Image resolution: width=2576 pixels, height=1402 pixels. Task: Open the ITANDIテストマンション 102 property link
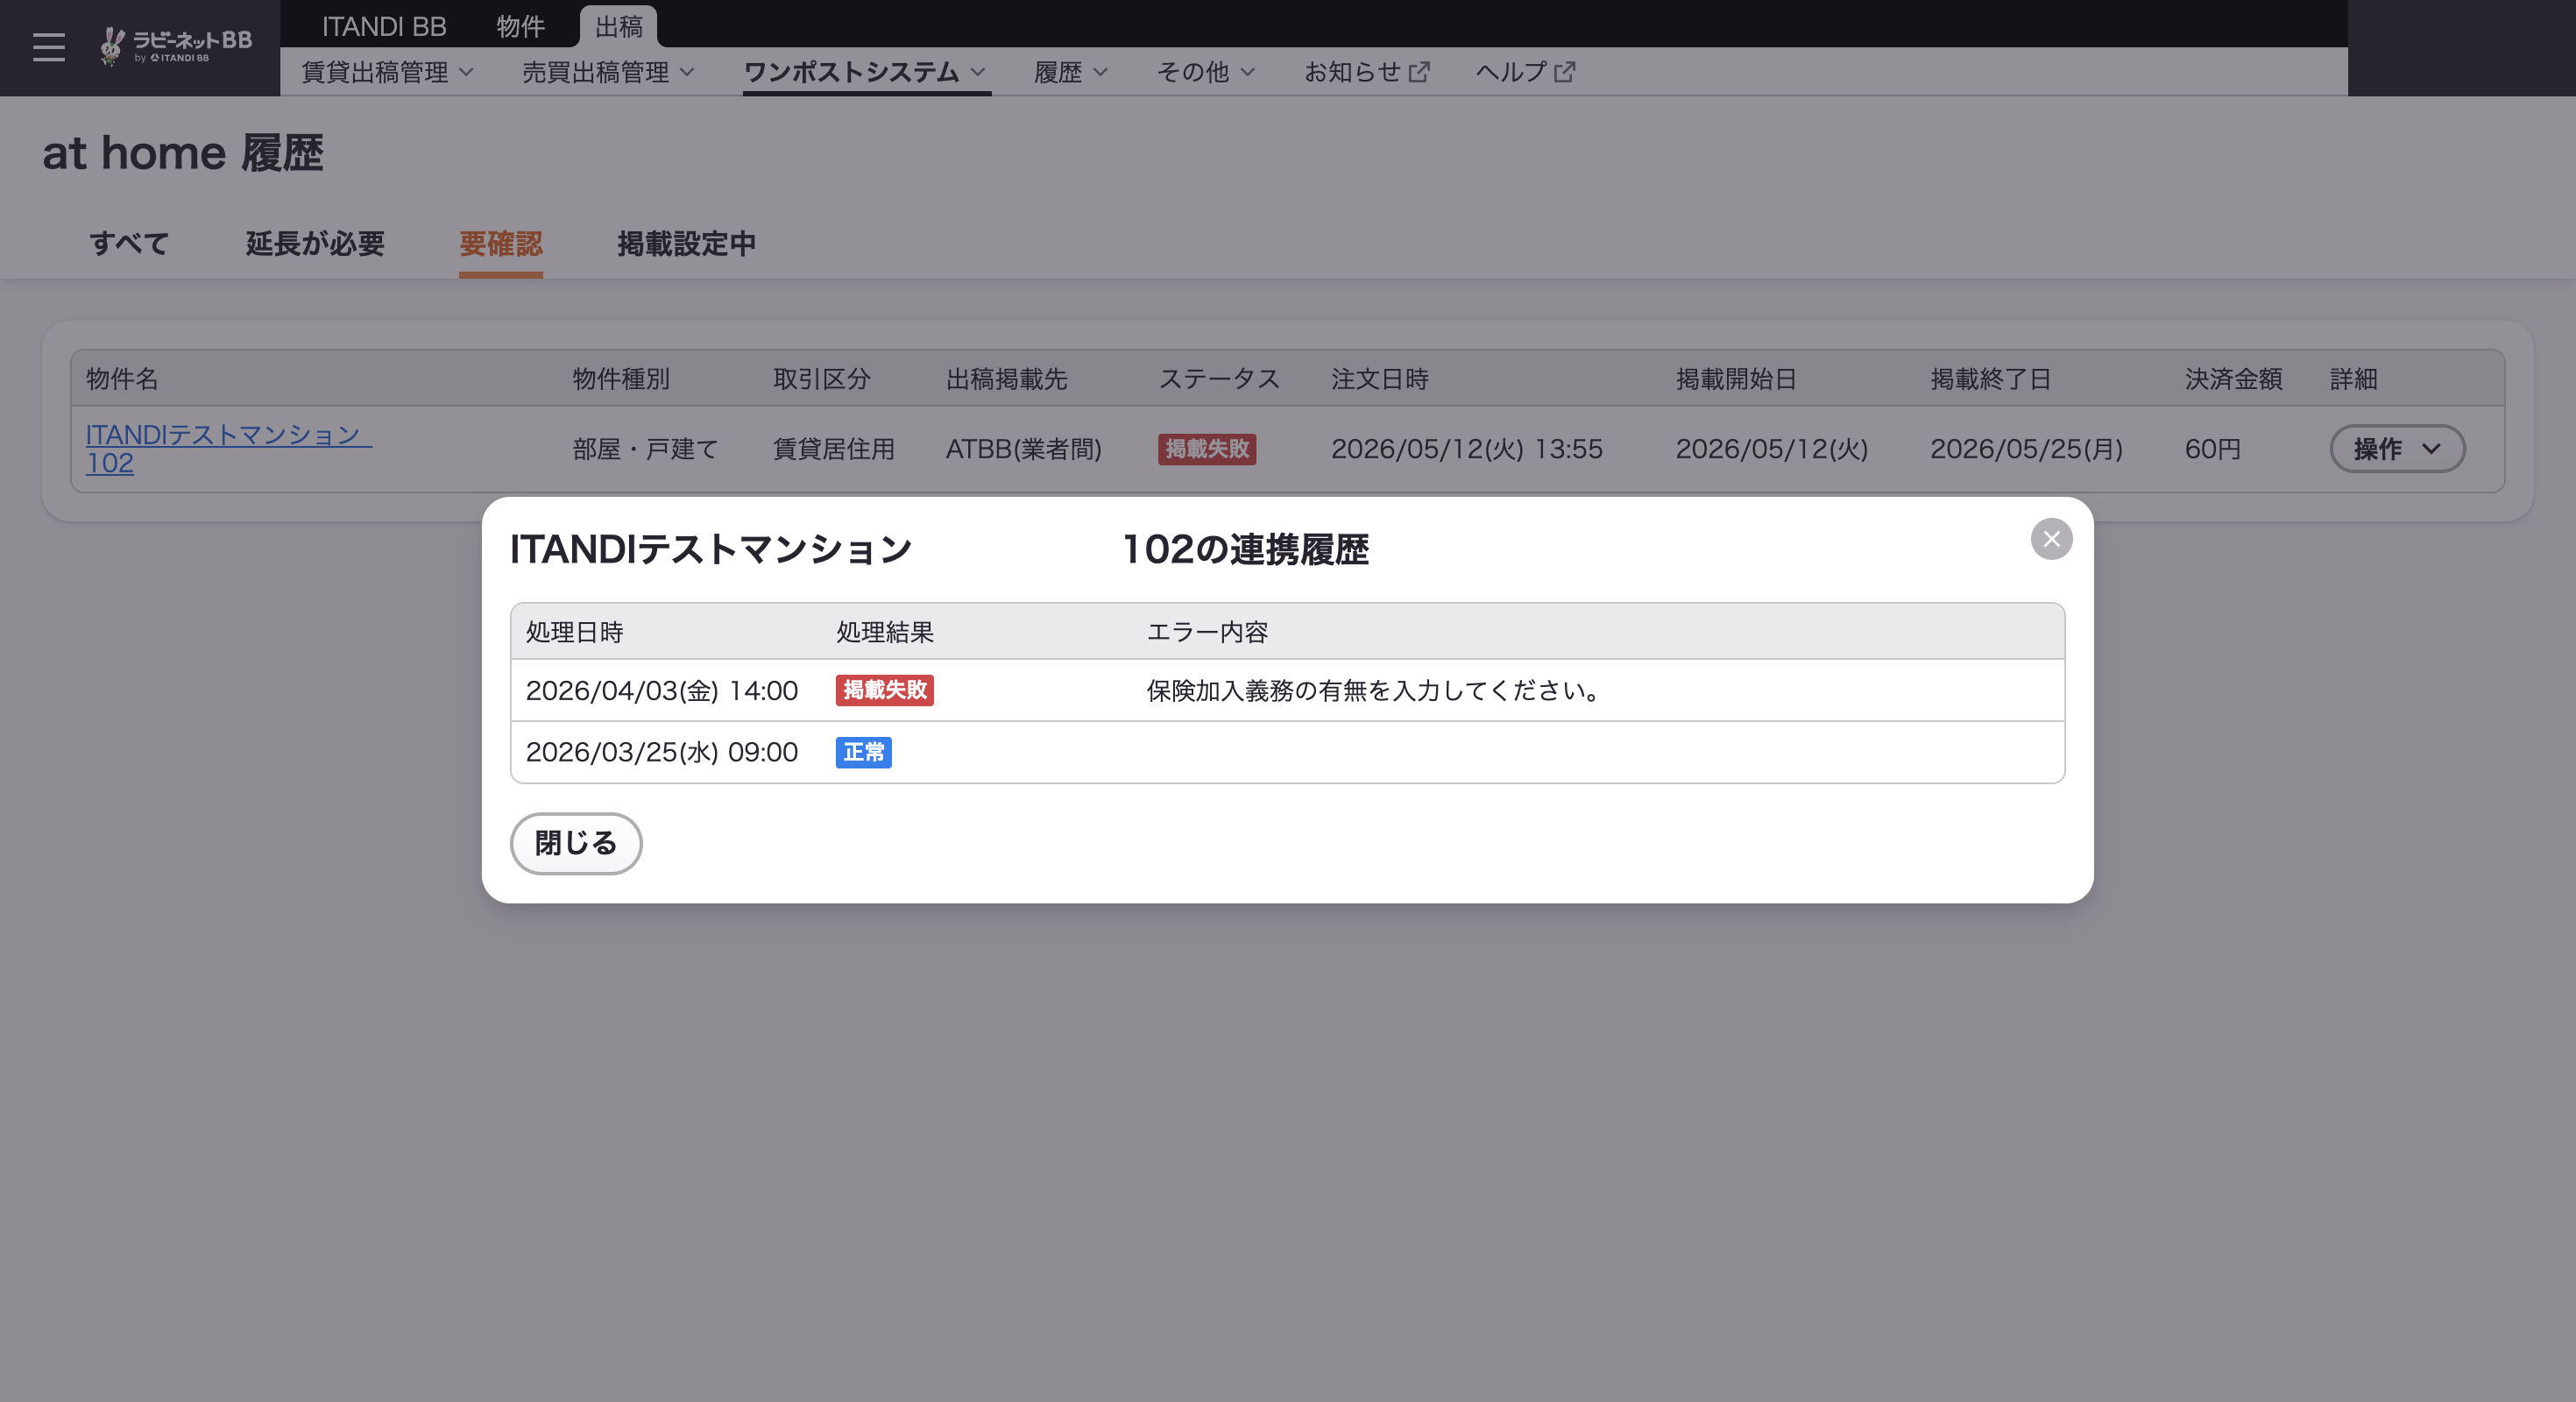pyautogui.click(x=229, y=449)
